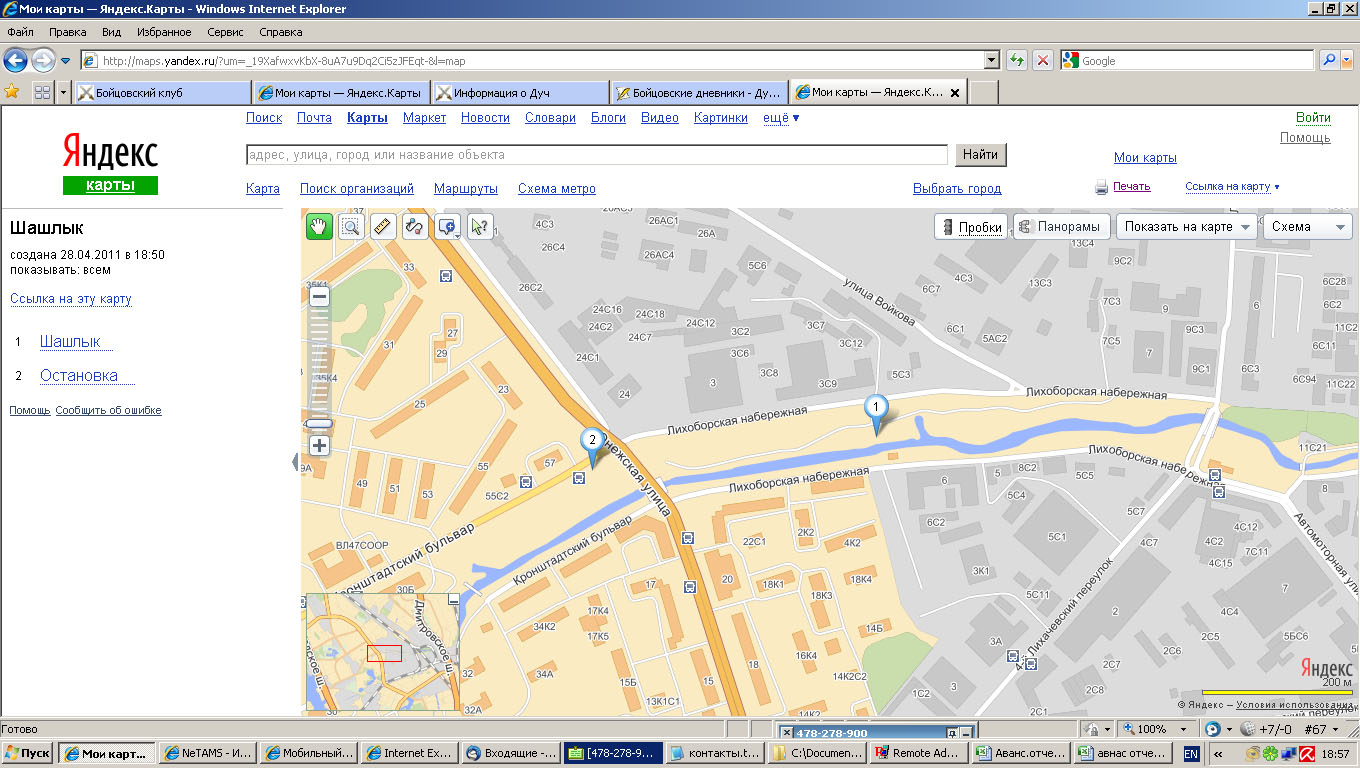
Task: Move the map zoom slider handle
Action: [x=319, y=424]
